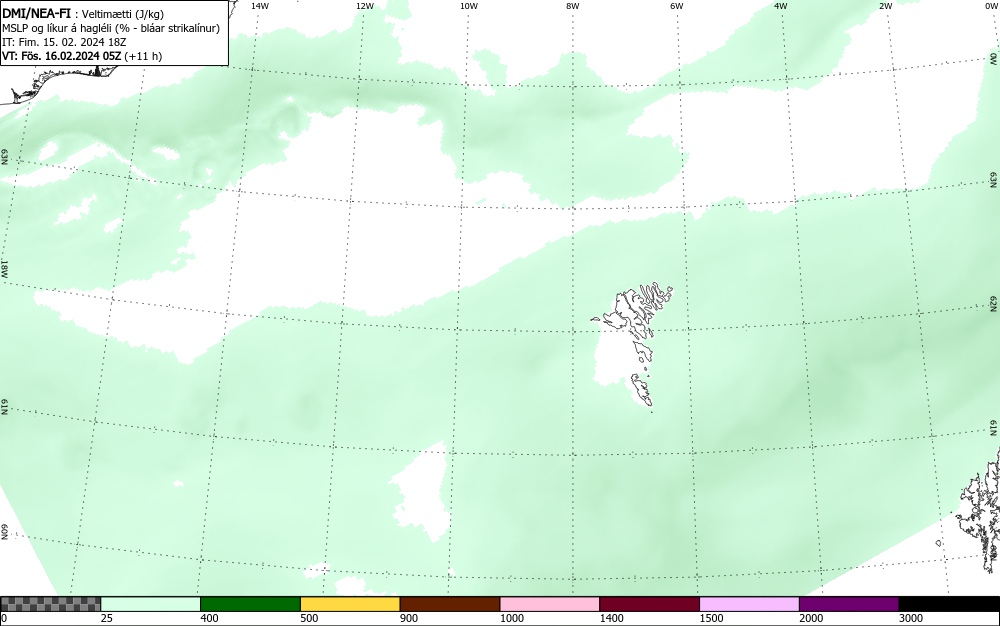Click the "DMI/NEA-FI" title text
This screenshot has height=626, width=1000.
pos(36,13)
